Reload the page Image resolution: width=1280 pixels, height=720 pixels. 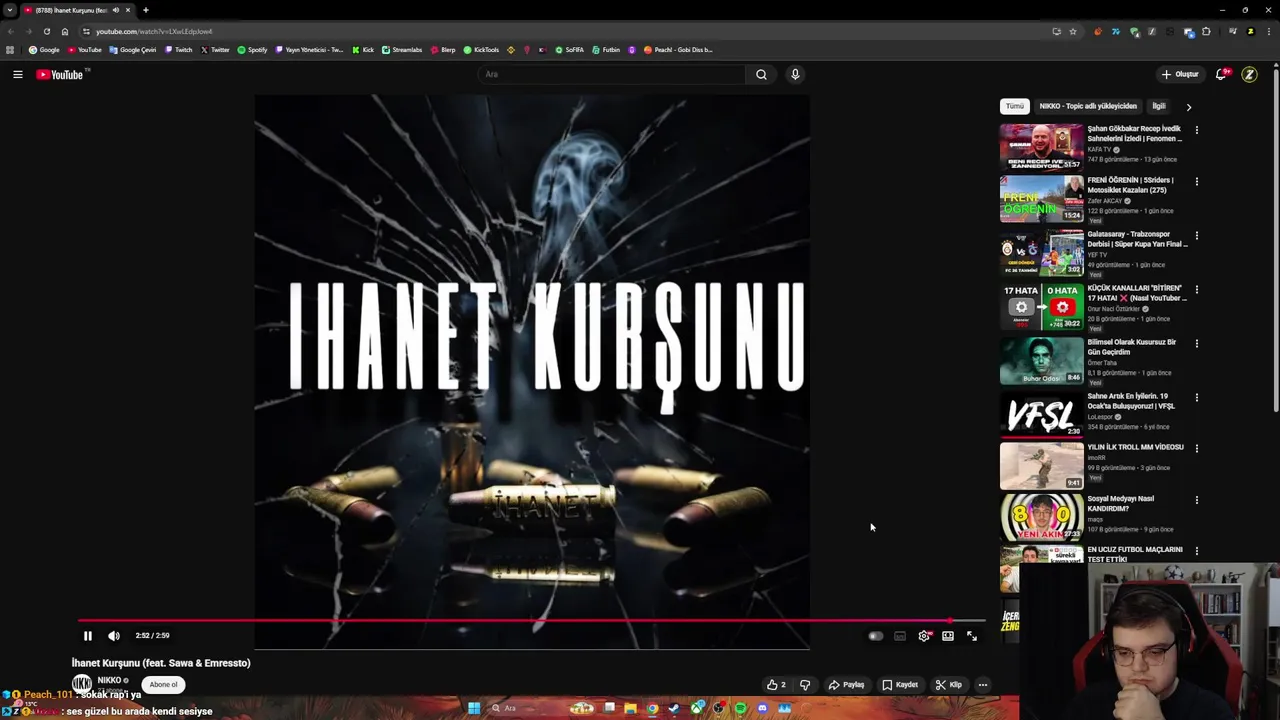[x=46, y=31]
